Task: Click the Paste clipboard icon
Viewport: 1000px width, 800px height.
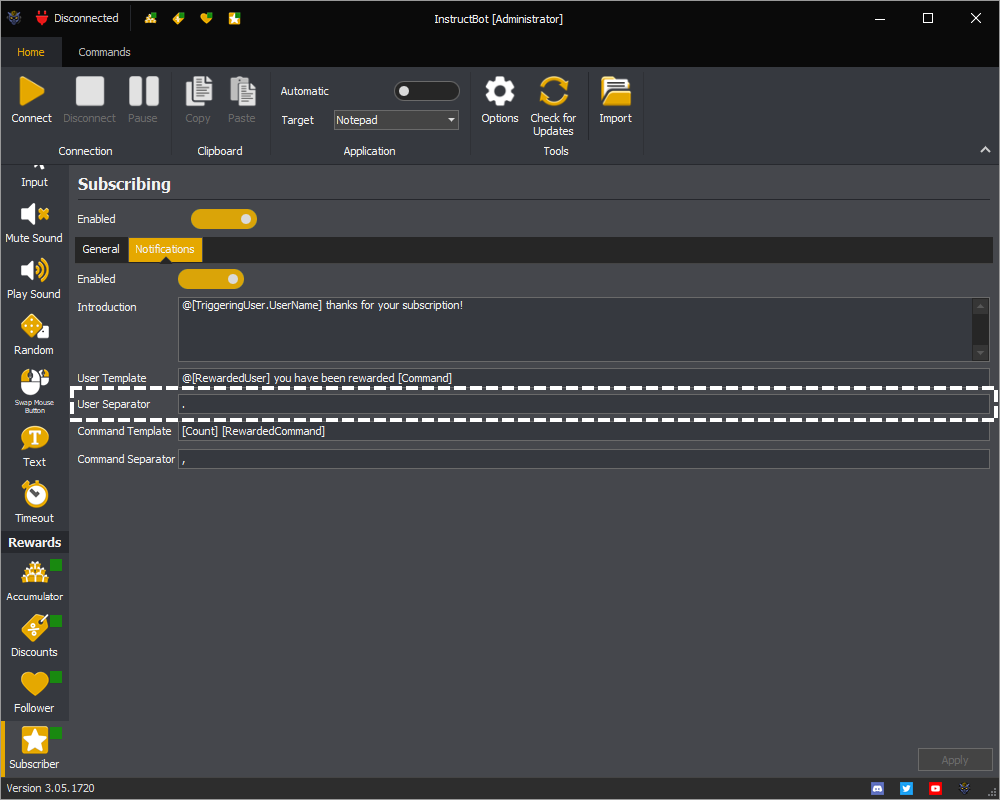Action: pyautogui.click(x=242, y=91)
